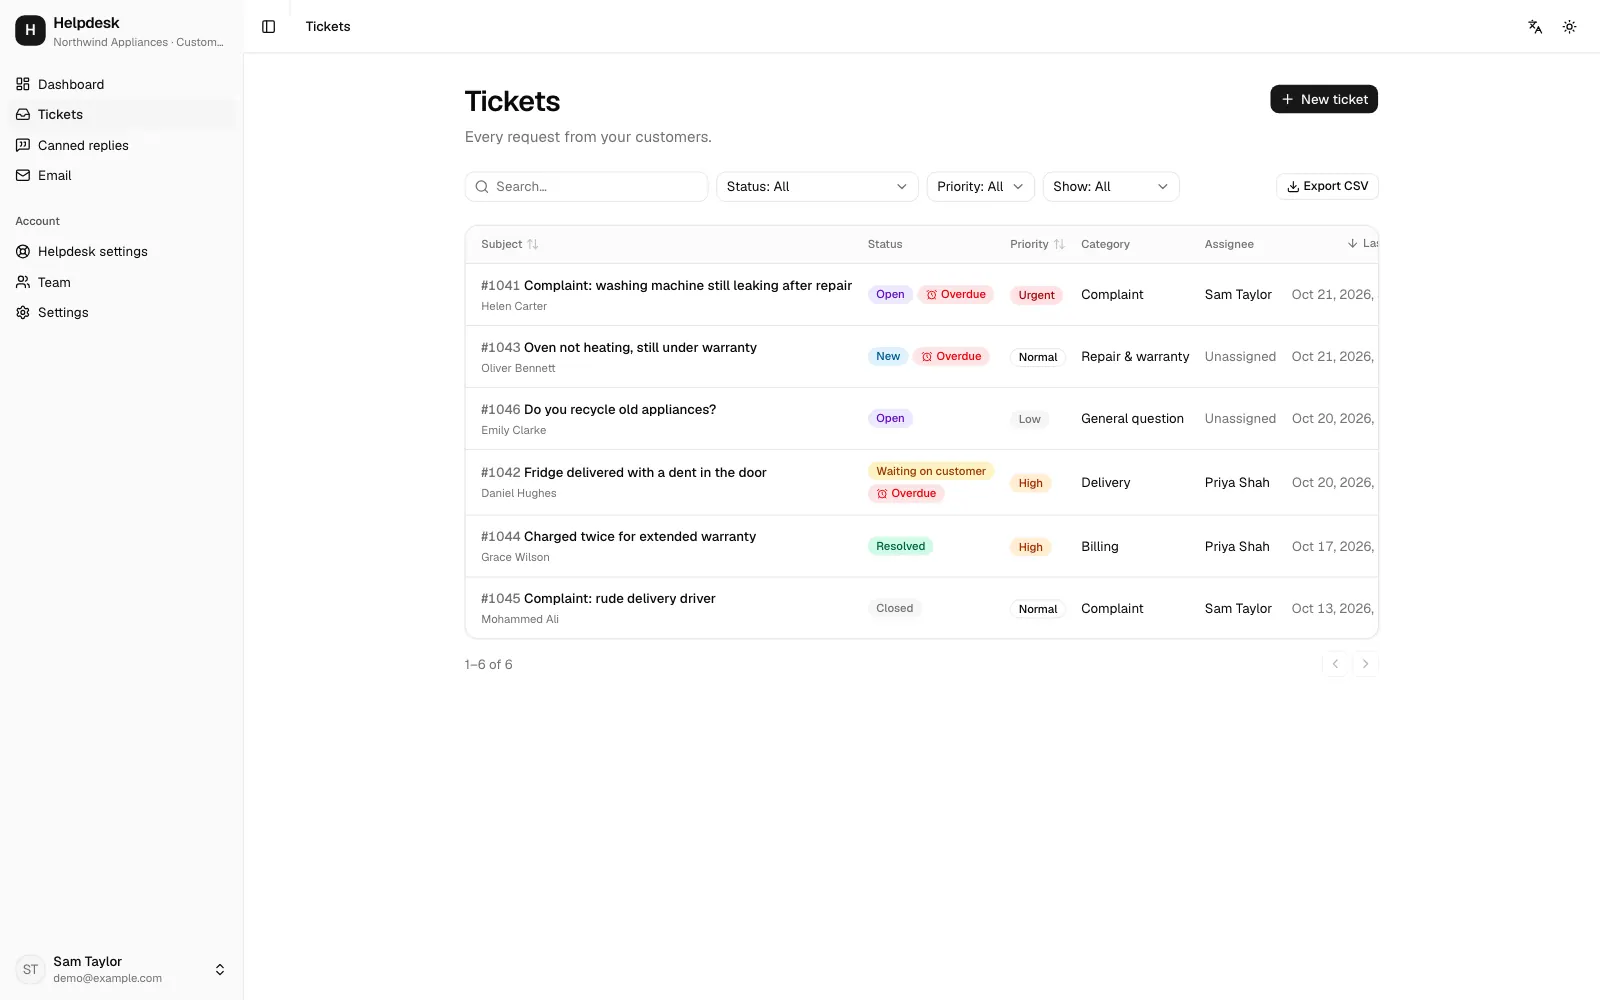This screenshot has width=1600, height=1000.
Task: Click the Repair & warranty category cell
Action: 1135,357
